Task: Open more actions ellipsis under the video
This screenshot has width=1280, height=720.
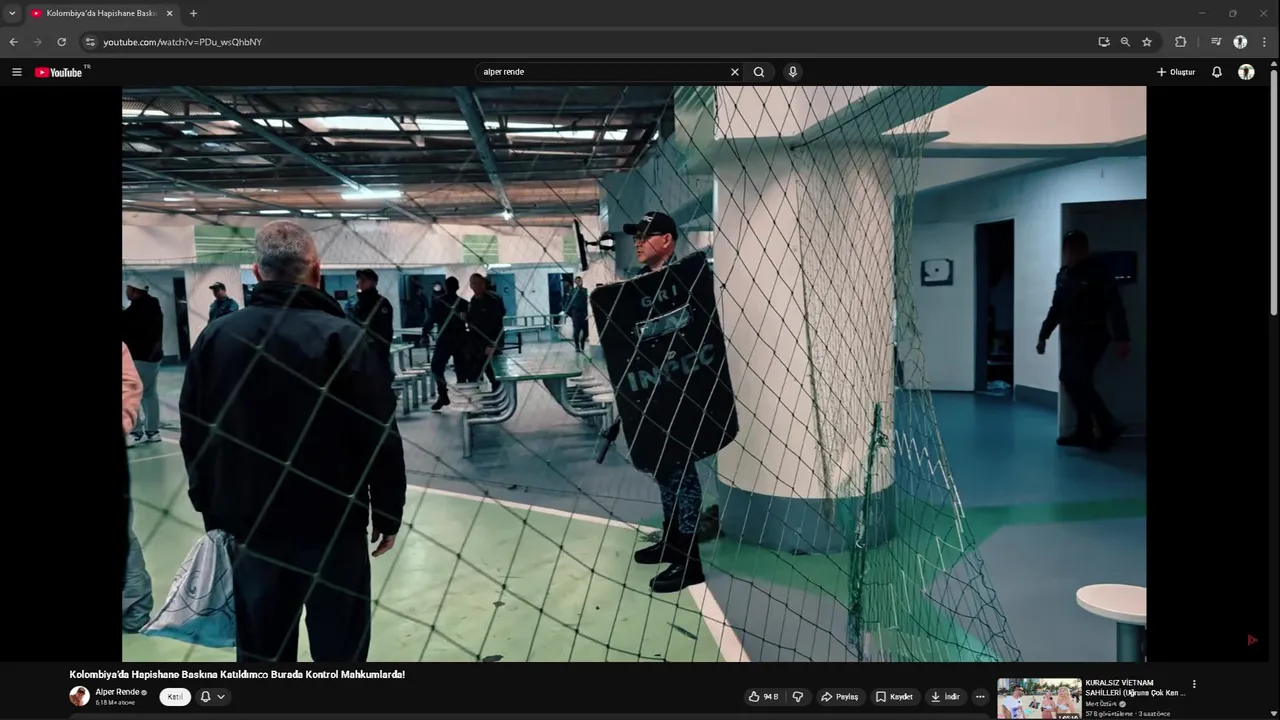Action: (980, 697)
